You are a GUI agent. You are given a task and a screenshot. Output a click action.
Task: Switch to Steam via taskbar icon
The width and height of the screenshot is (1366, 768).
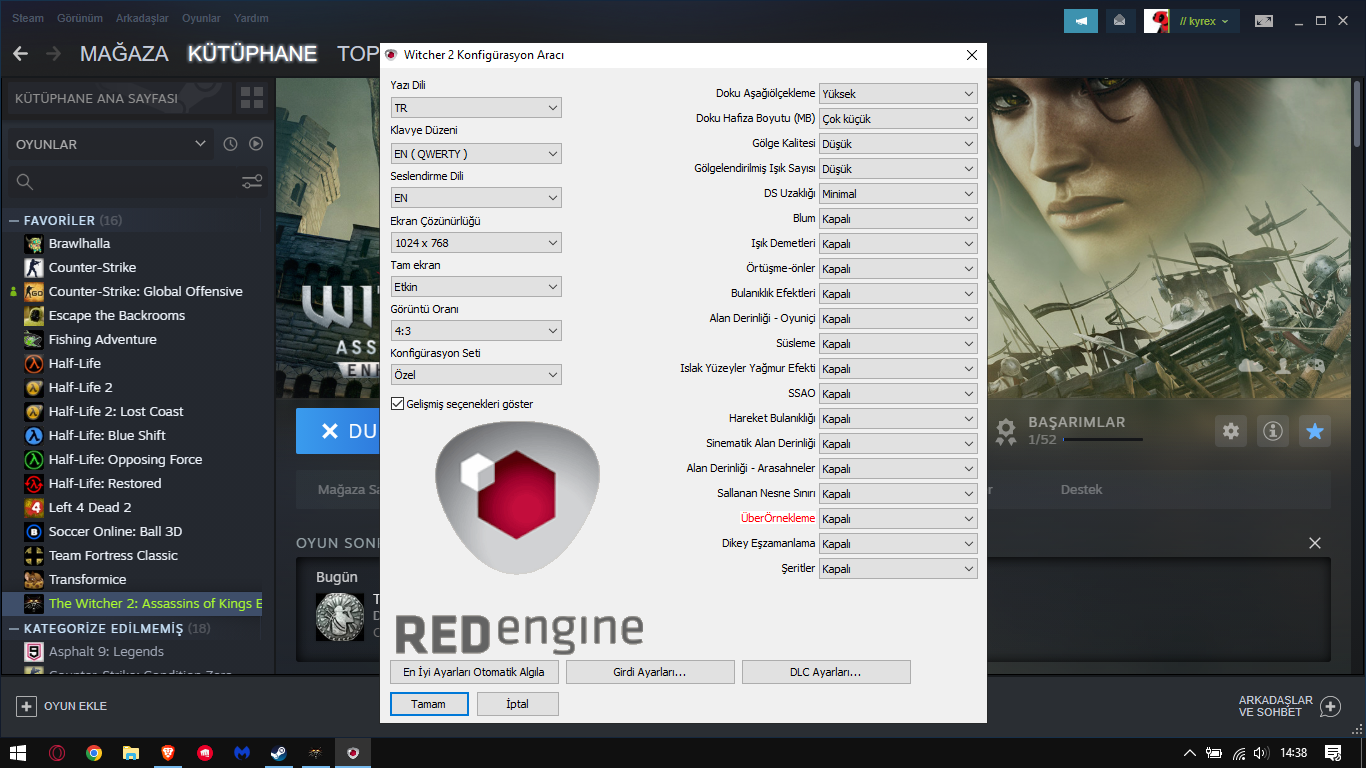pos(278,752)
